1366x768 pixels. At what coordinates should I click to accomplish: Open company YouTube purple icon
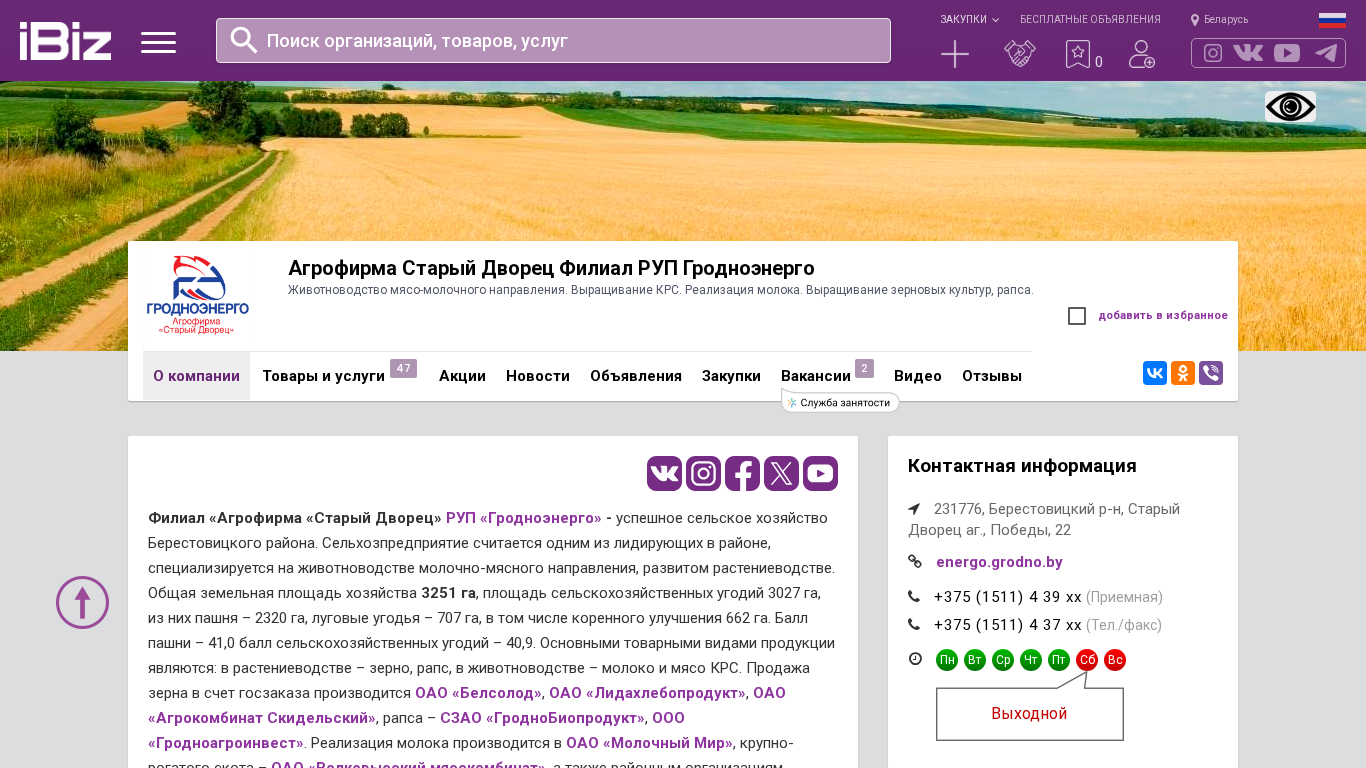(x=820, y=473)
